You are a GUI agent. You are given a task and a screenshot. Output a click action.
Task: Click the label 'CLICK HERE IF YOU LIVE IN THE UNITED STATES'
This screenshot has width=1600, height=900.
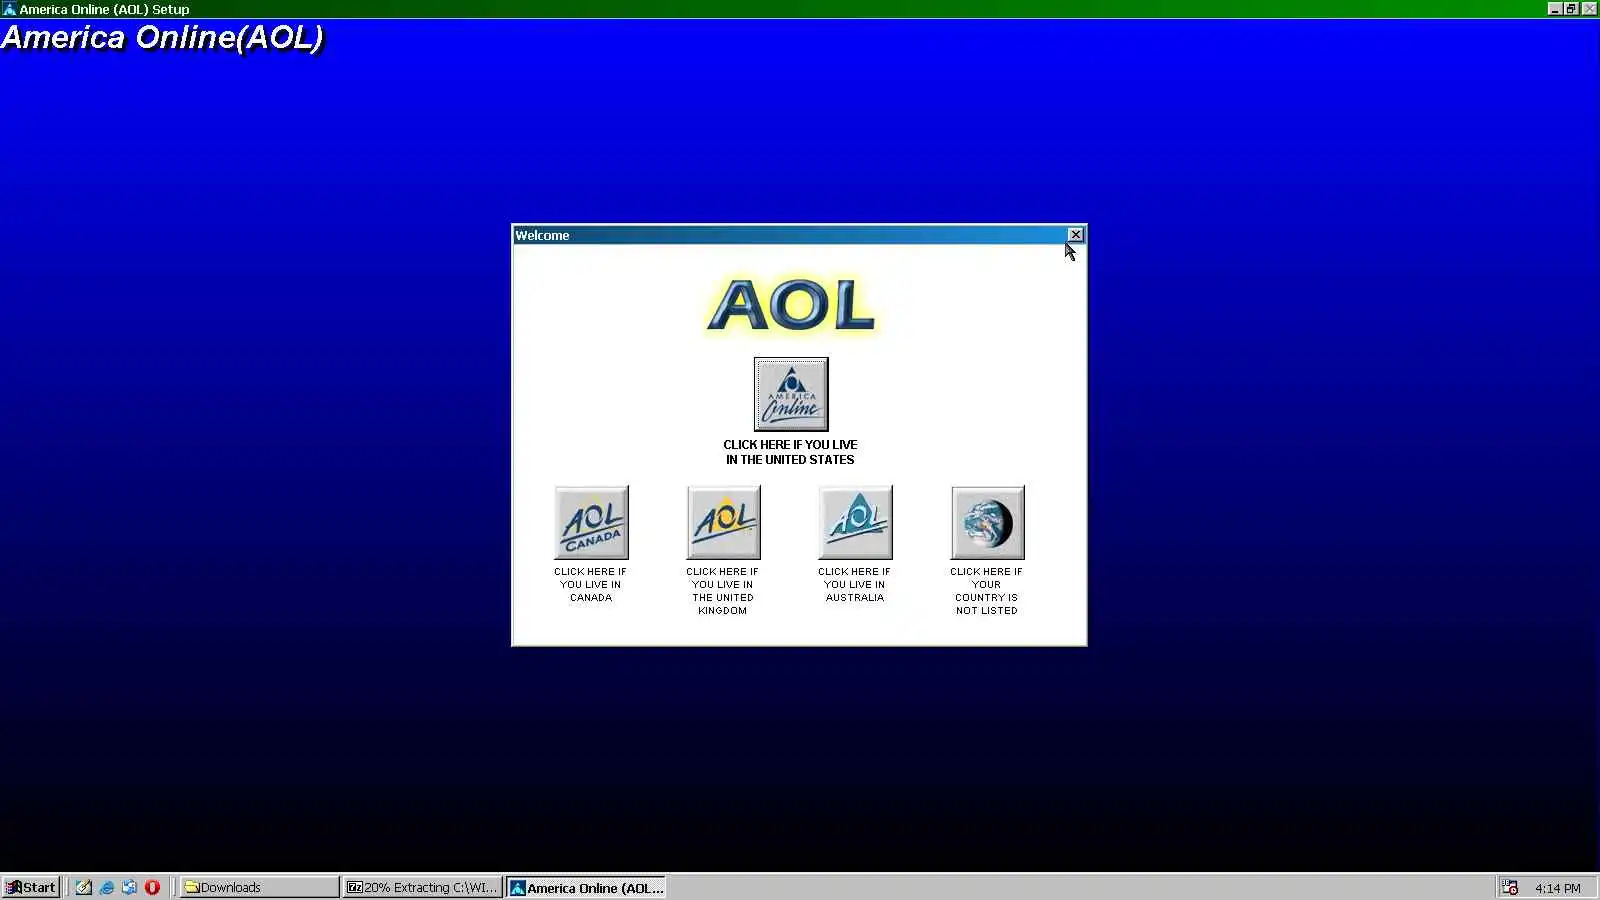click(x=790, y=452)
